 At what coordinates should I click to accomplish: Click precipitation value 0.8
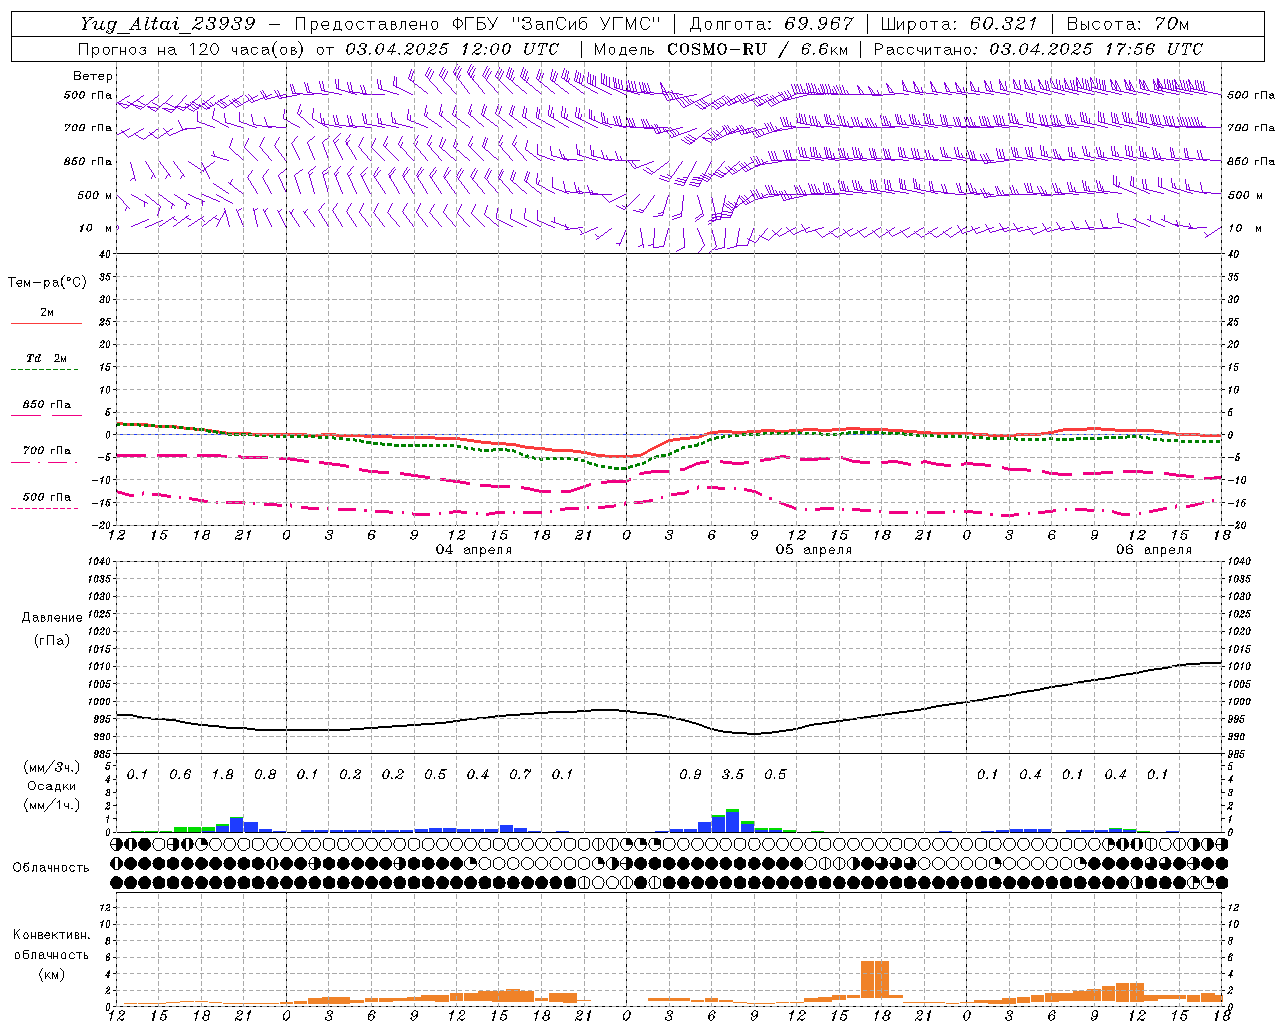tap(265, 774)
